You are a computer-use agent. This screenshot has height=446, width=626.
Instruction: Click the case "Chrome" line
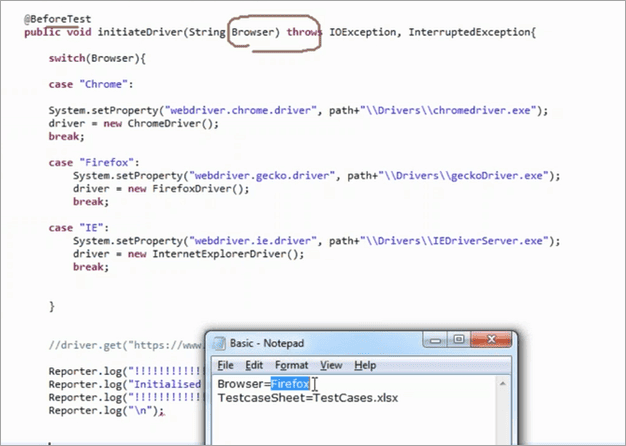point(91,84)
